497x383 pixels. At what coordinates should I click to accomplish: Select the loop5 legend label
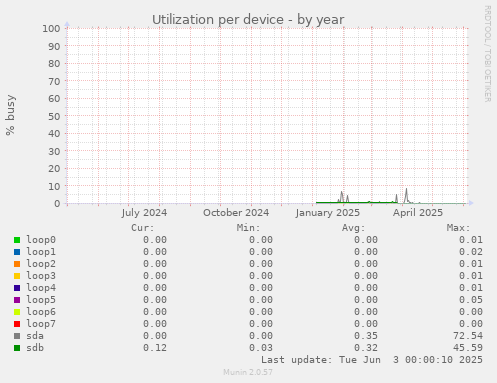pos(41,300)
